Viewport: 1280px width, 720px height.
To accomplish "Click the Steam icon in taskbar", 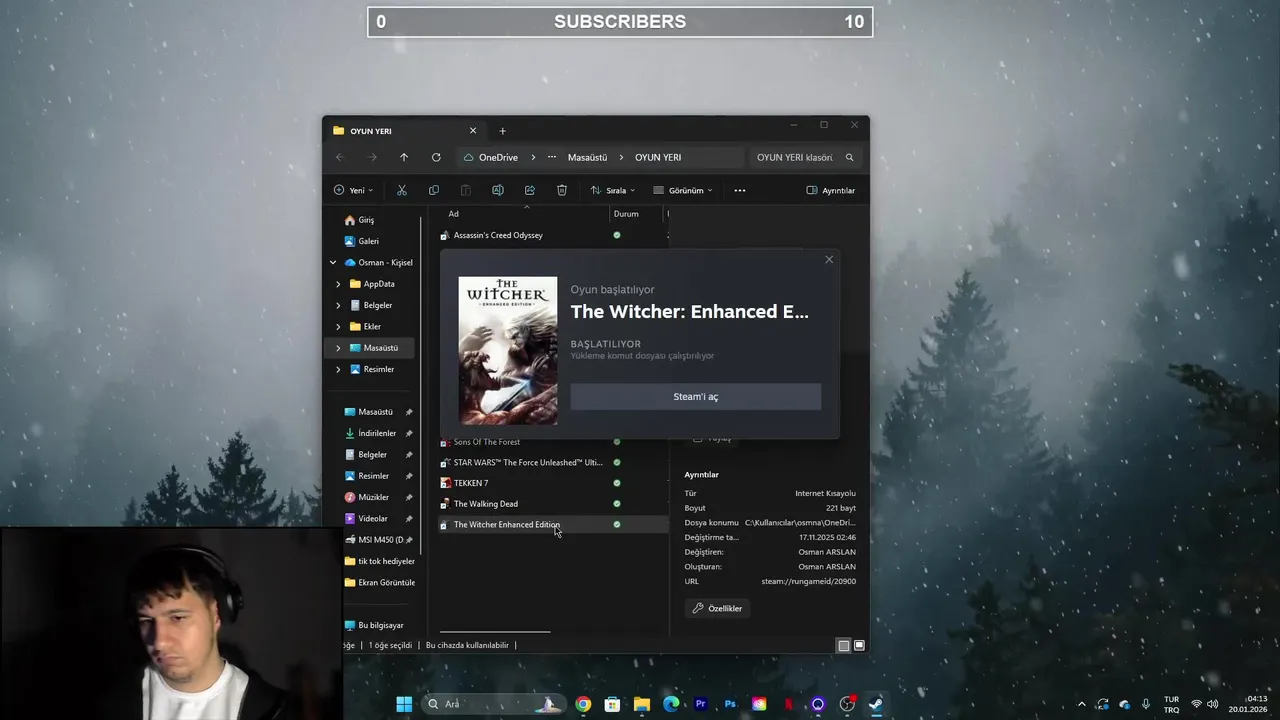I will point(876,704).
